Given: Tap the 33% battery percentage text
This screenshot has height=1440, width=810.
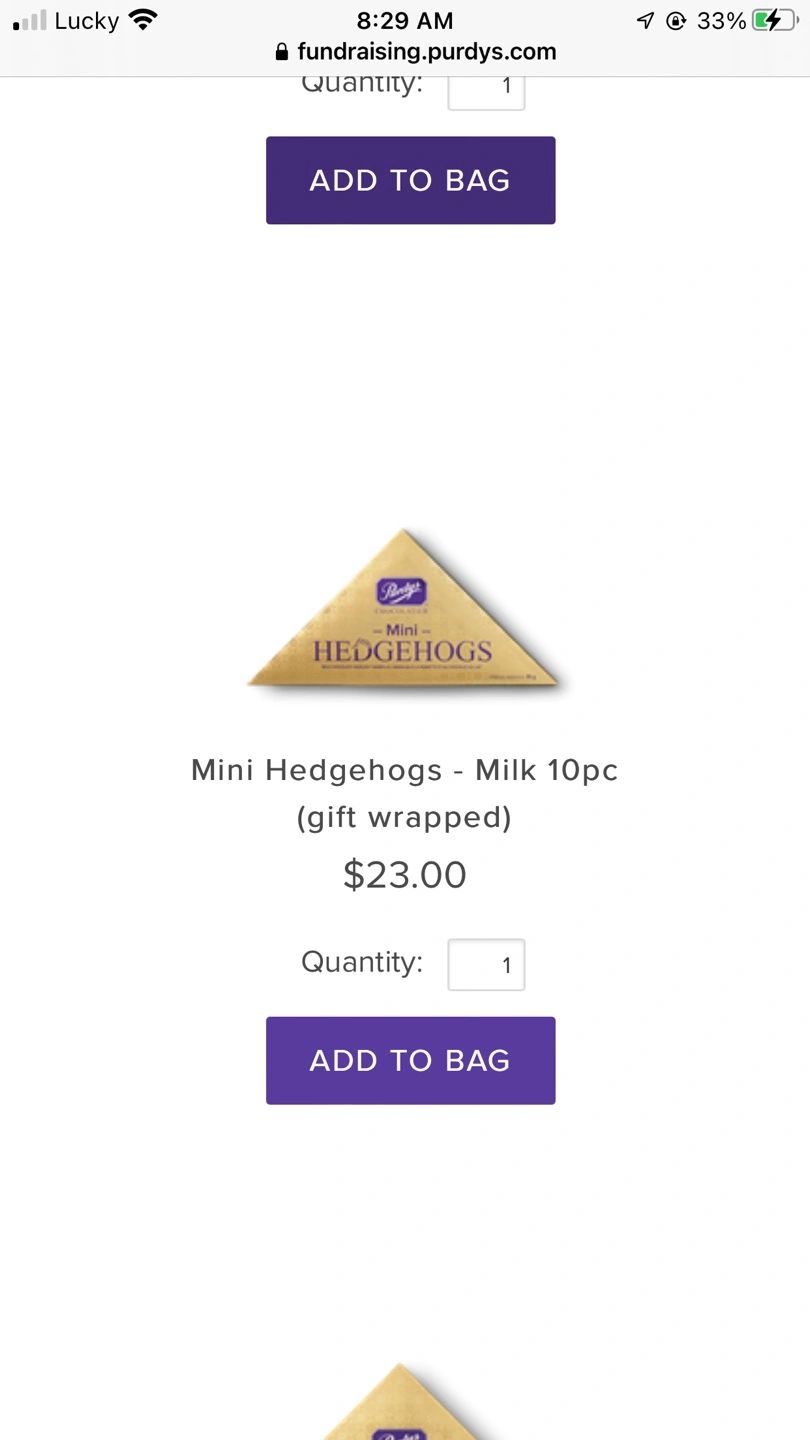Looking at the screenshot, I should tap(722, 21).
